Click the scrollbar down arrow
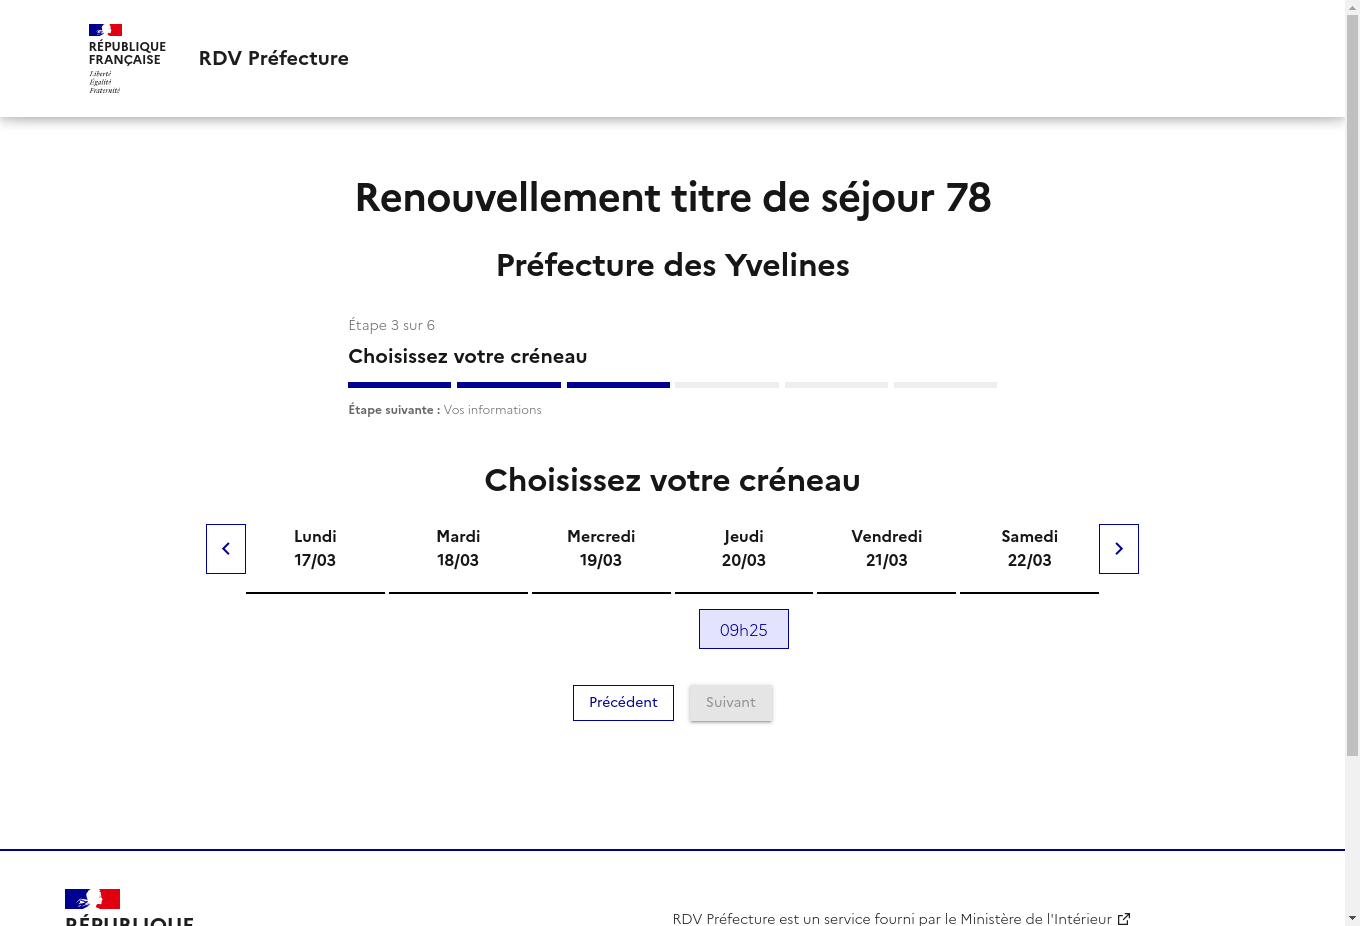This screenshot has width=1360, height=926. [x=1352, y=918]
